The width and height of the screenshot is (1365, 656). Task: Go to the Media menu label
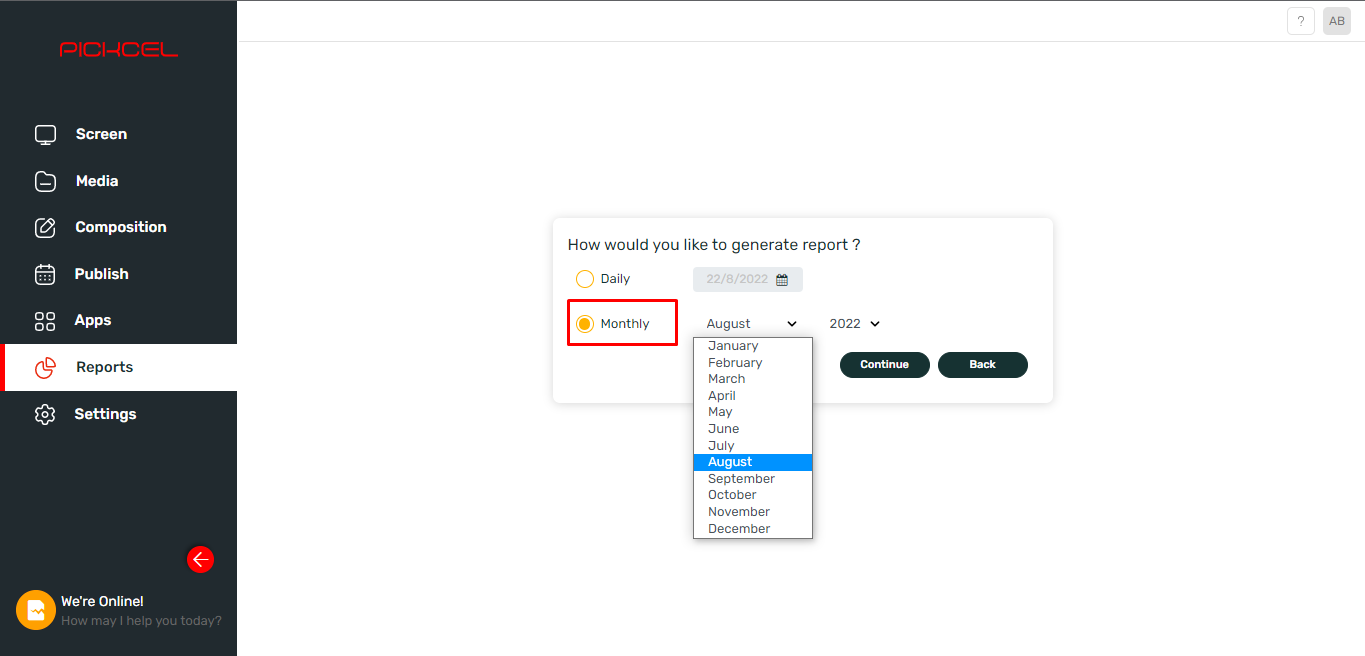tap(97, 181)
